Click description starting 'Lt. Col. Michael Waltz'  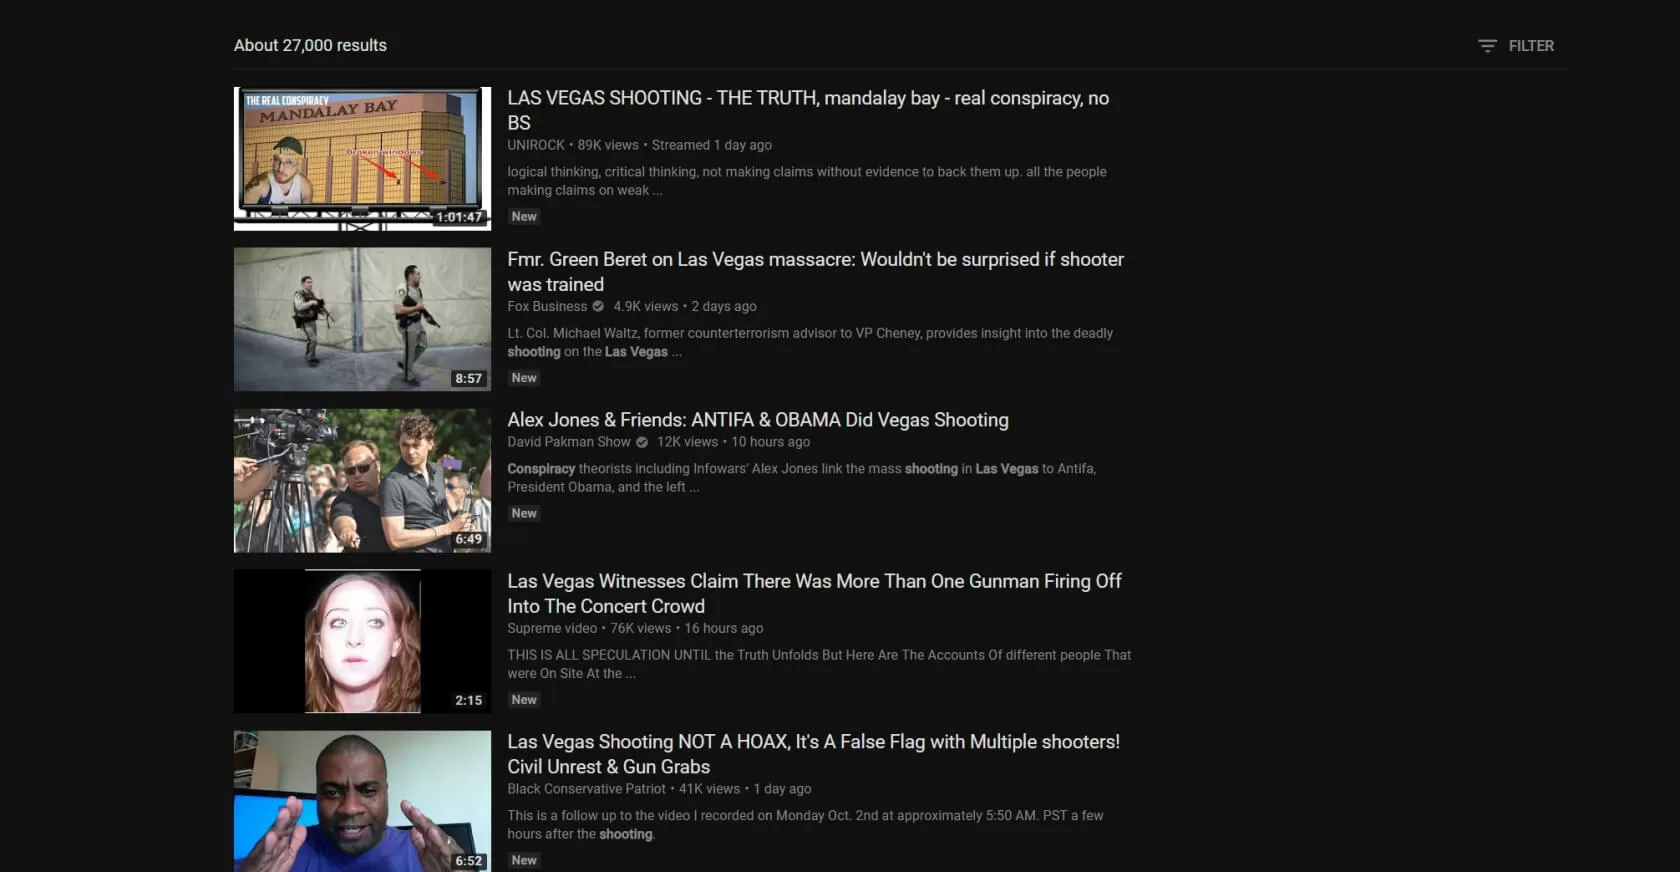[x=810, y=342]
